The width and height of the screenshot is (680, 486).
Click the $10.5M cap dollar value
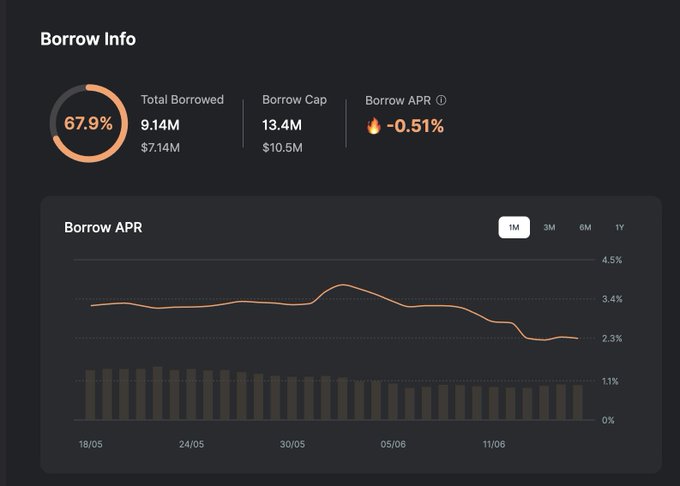click(x=282, y=148)
